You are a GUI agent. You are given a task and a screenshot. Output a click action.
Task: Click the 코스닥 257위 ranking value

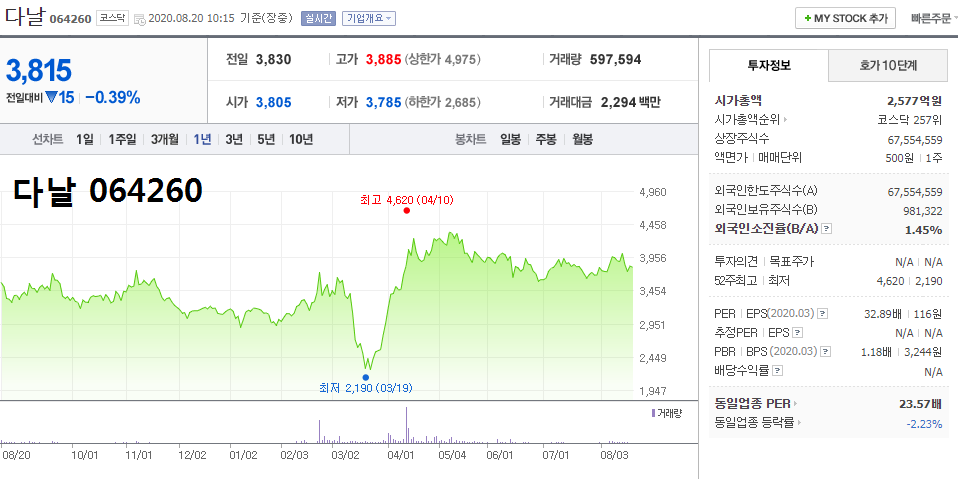coord(910,120)
